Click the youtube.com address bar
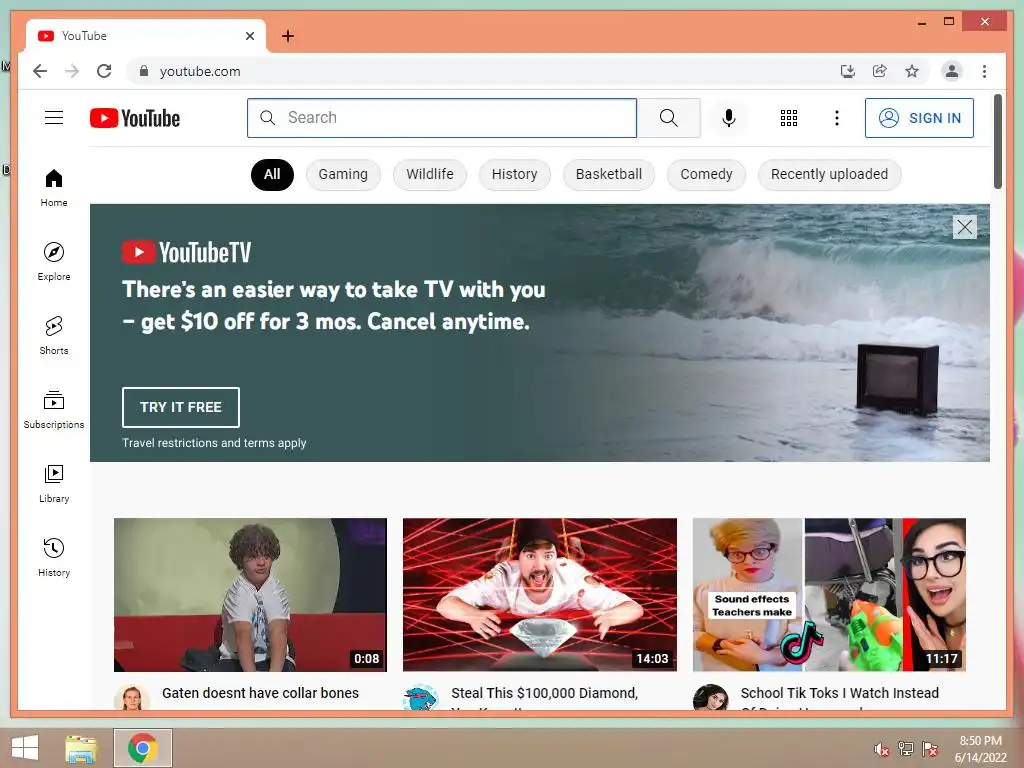The width and height of the screenshot is (1024, 768). point(483,71)
